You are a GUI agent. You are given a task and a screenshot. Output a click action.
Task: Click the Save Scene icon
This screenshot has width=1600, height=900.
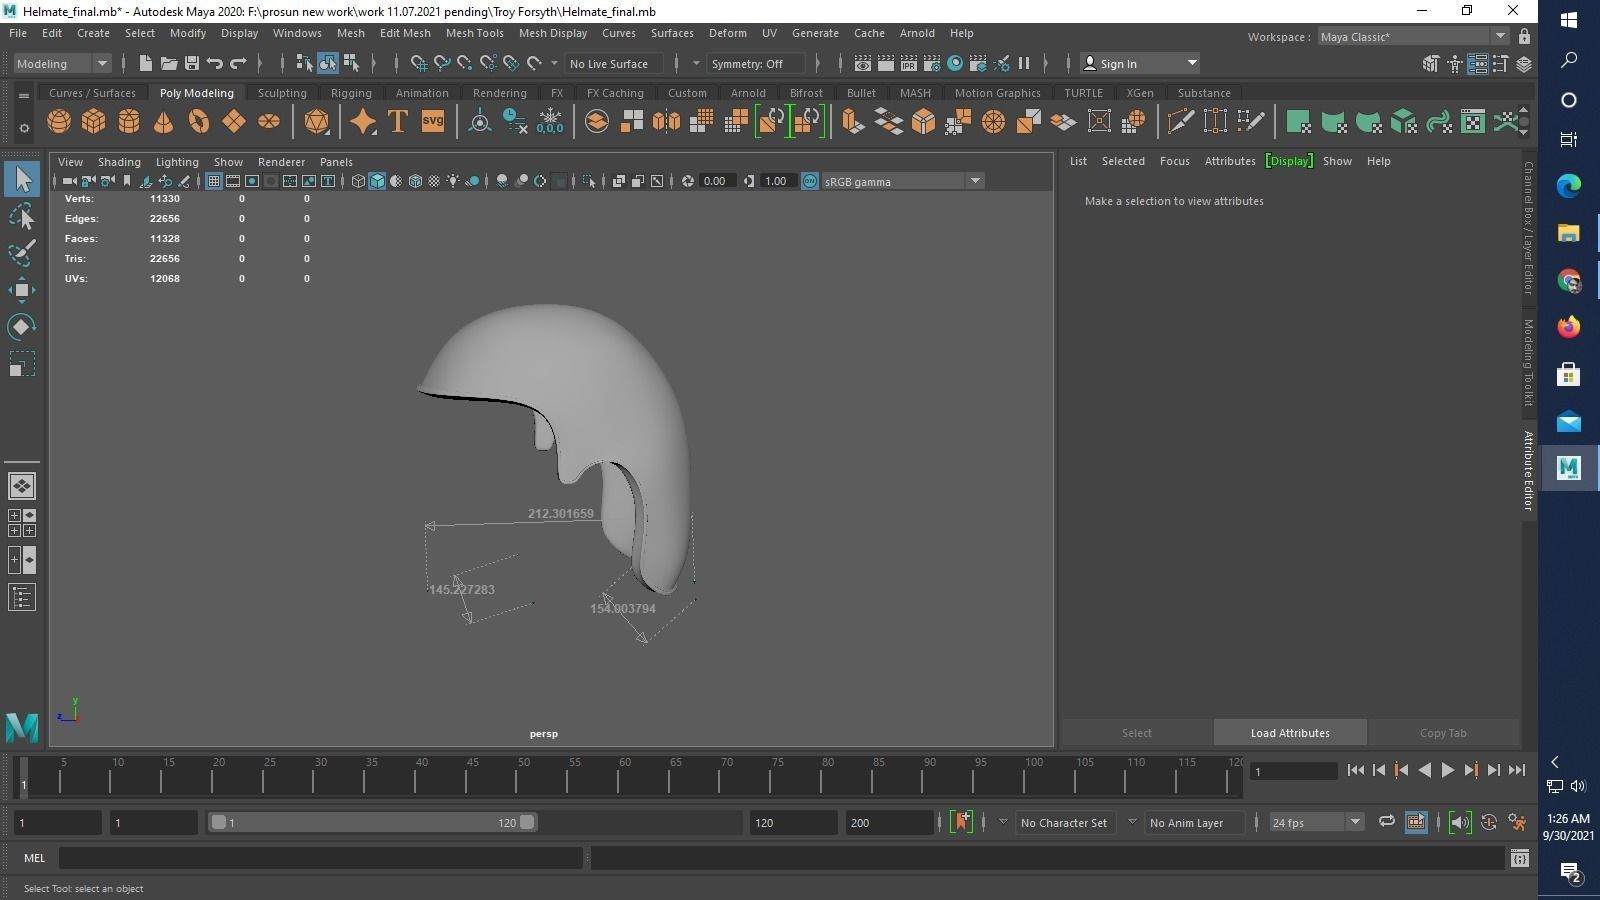click(192, 63)
